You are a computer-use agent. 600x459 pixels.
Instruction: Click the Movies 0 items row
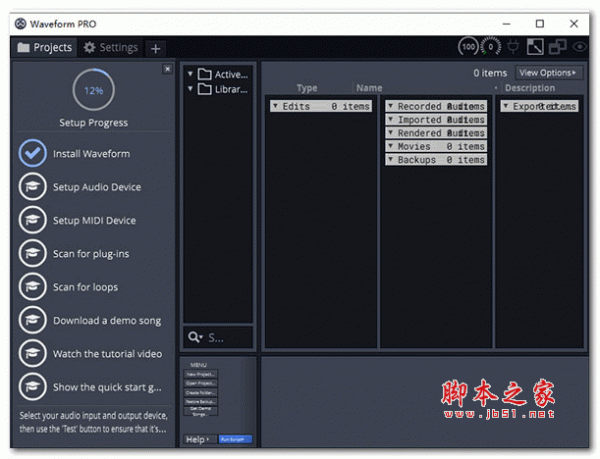[436, 146]
